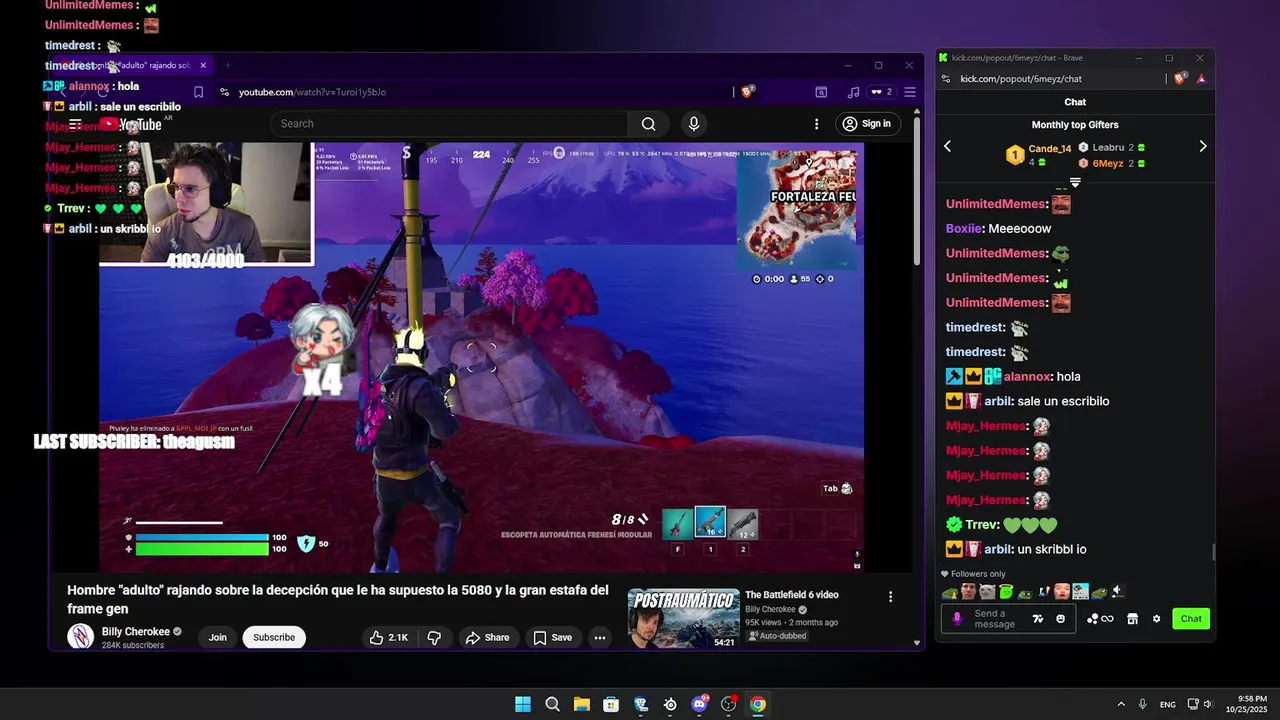Open Boxiie username in Kick chat
The image size is (1280, 720).
click(x=963, y=229)
